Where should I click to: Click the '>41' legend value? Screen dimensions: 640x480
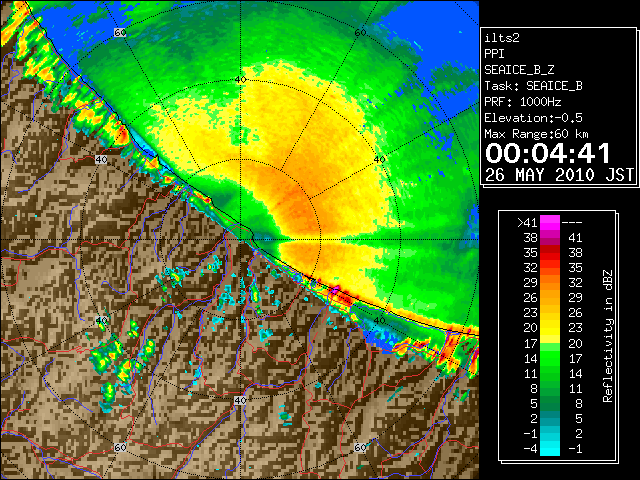[x=527, y=222]
